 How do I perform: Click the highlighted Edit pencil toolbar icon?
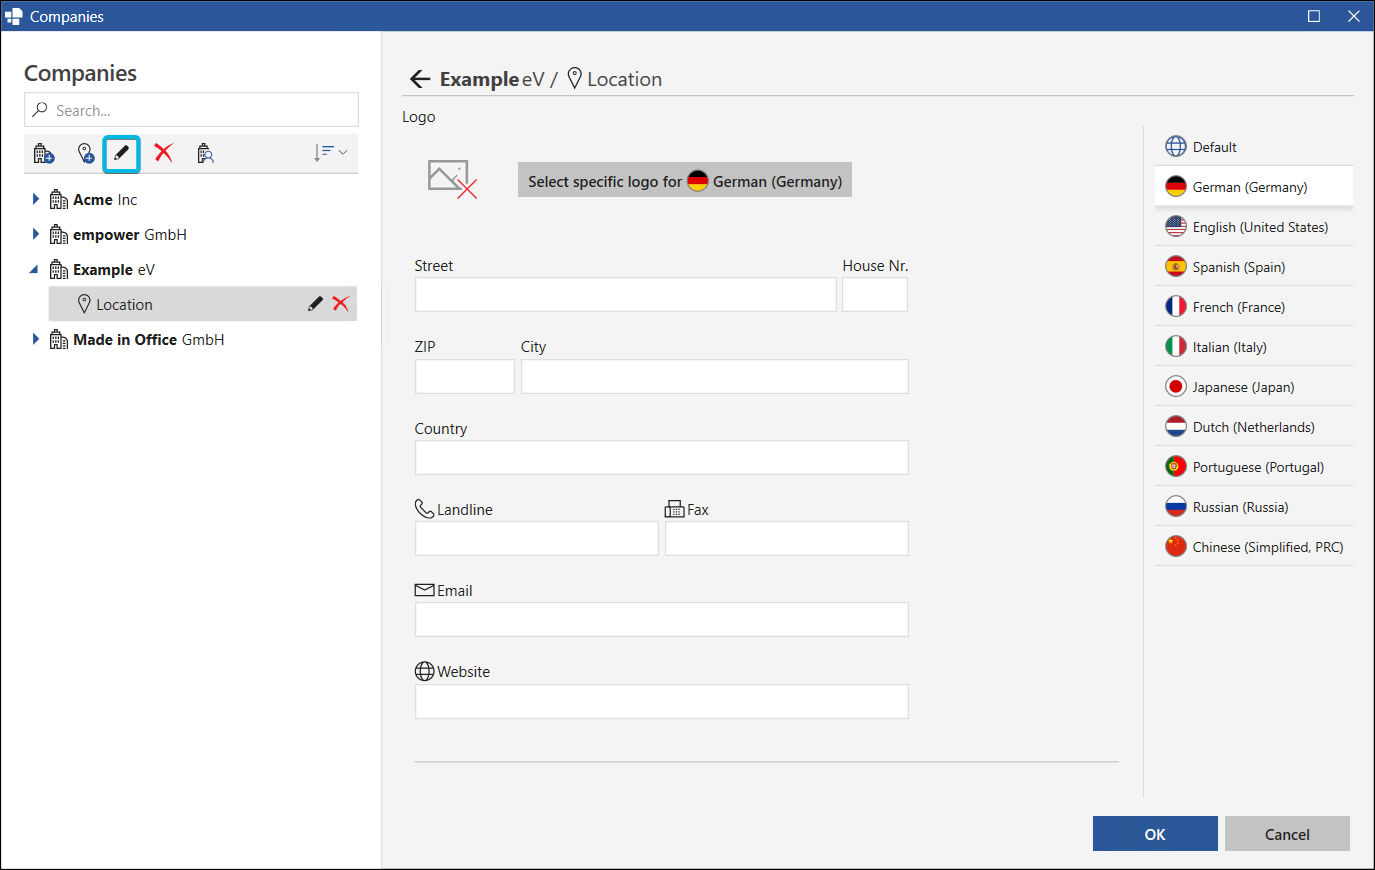pos(121,154)
